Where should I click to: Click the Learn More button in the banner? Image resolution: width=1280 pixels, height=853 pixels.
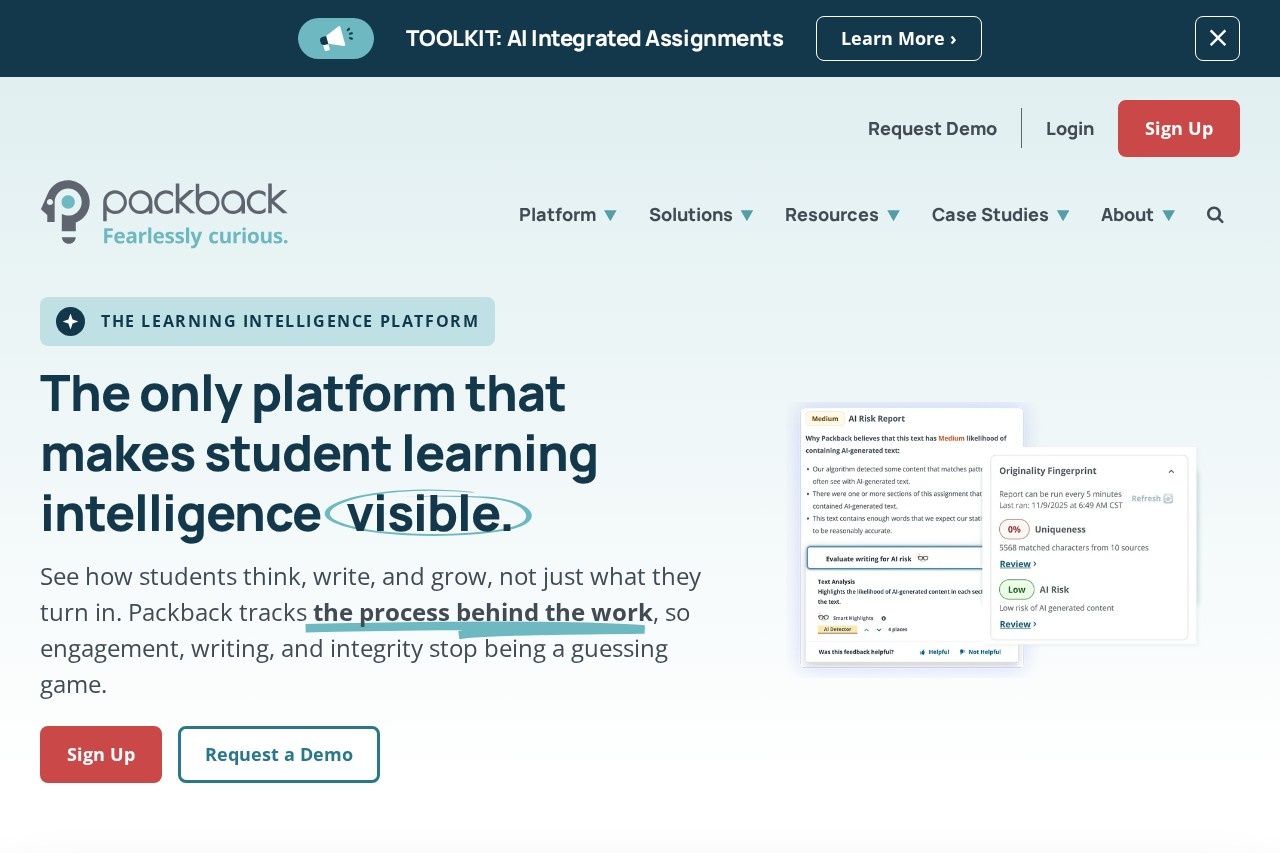pos(899,39)
